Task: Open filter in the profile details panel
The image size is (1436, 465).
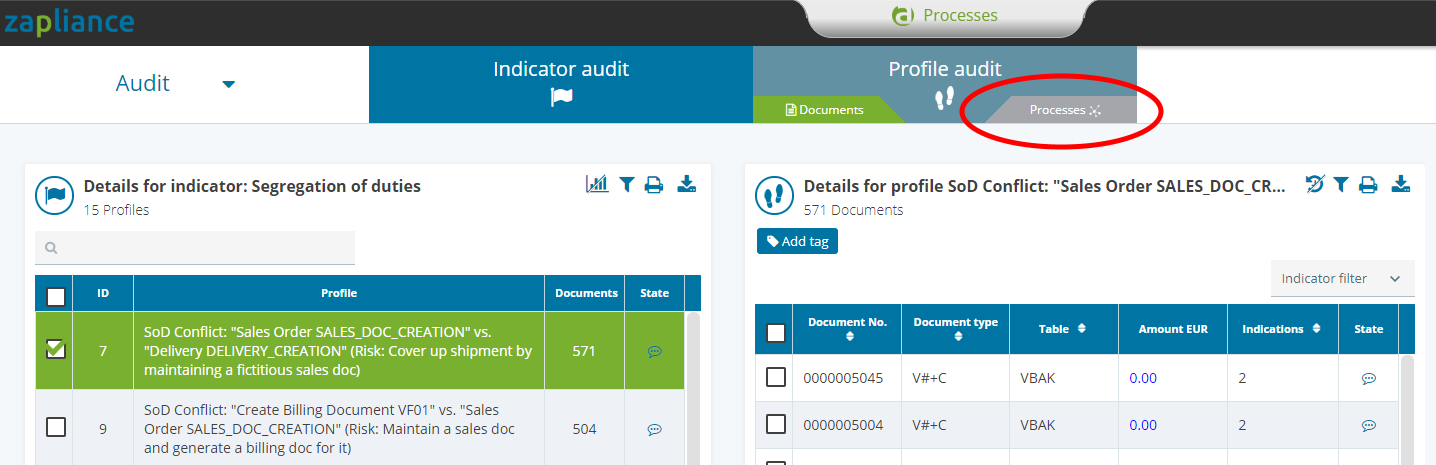Action: 1341,184
